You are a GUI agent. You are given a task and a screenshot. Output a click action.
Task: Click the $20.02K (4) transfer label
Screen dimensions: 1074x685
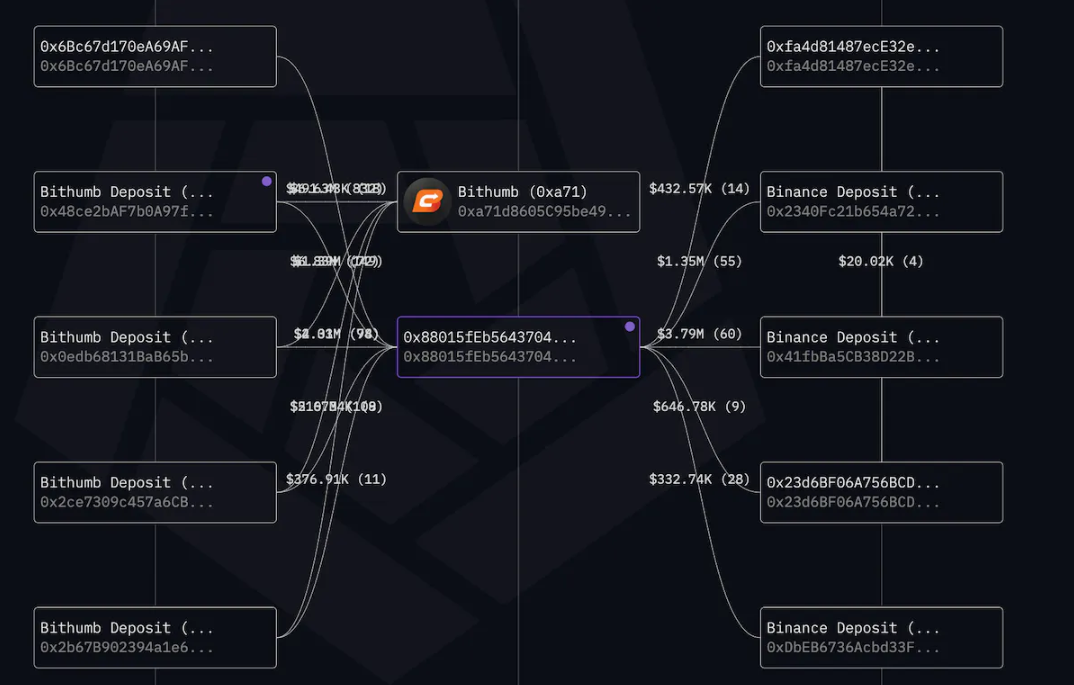click(881, 261)
